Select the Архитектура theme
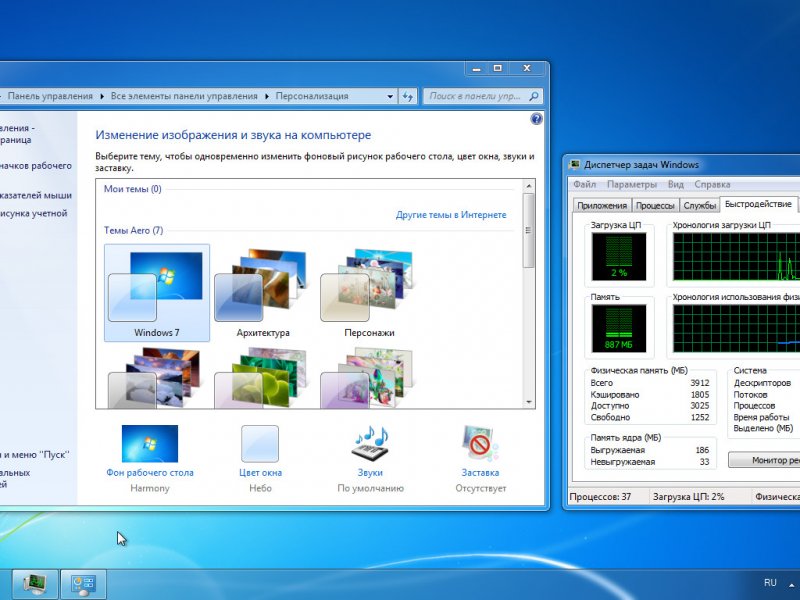The image size is (800, 600). (263, 292)
